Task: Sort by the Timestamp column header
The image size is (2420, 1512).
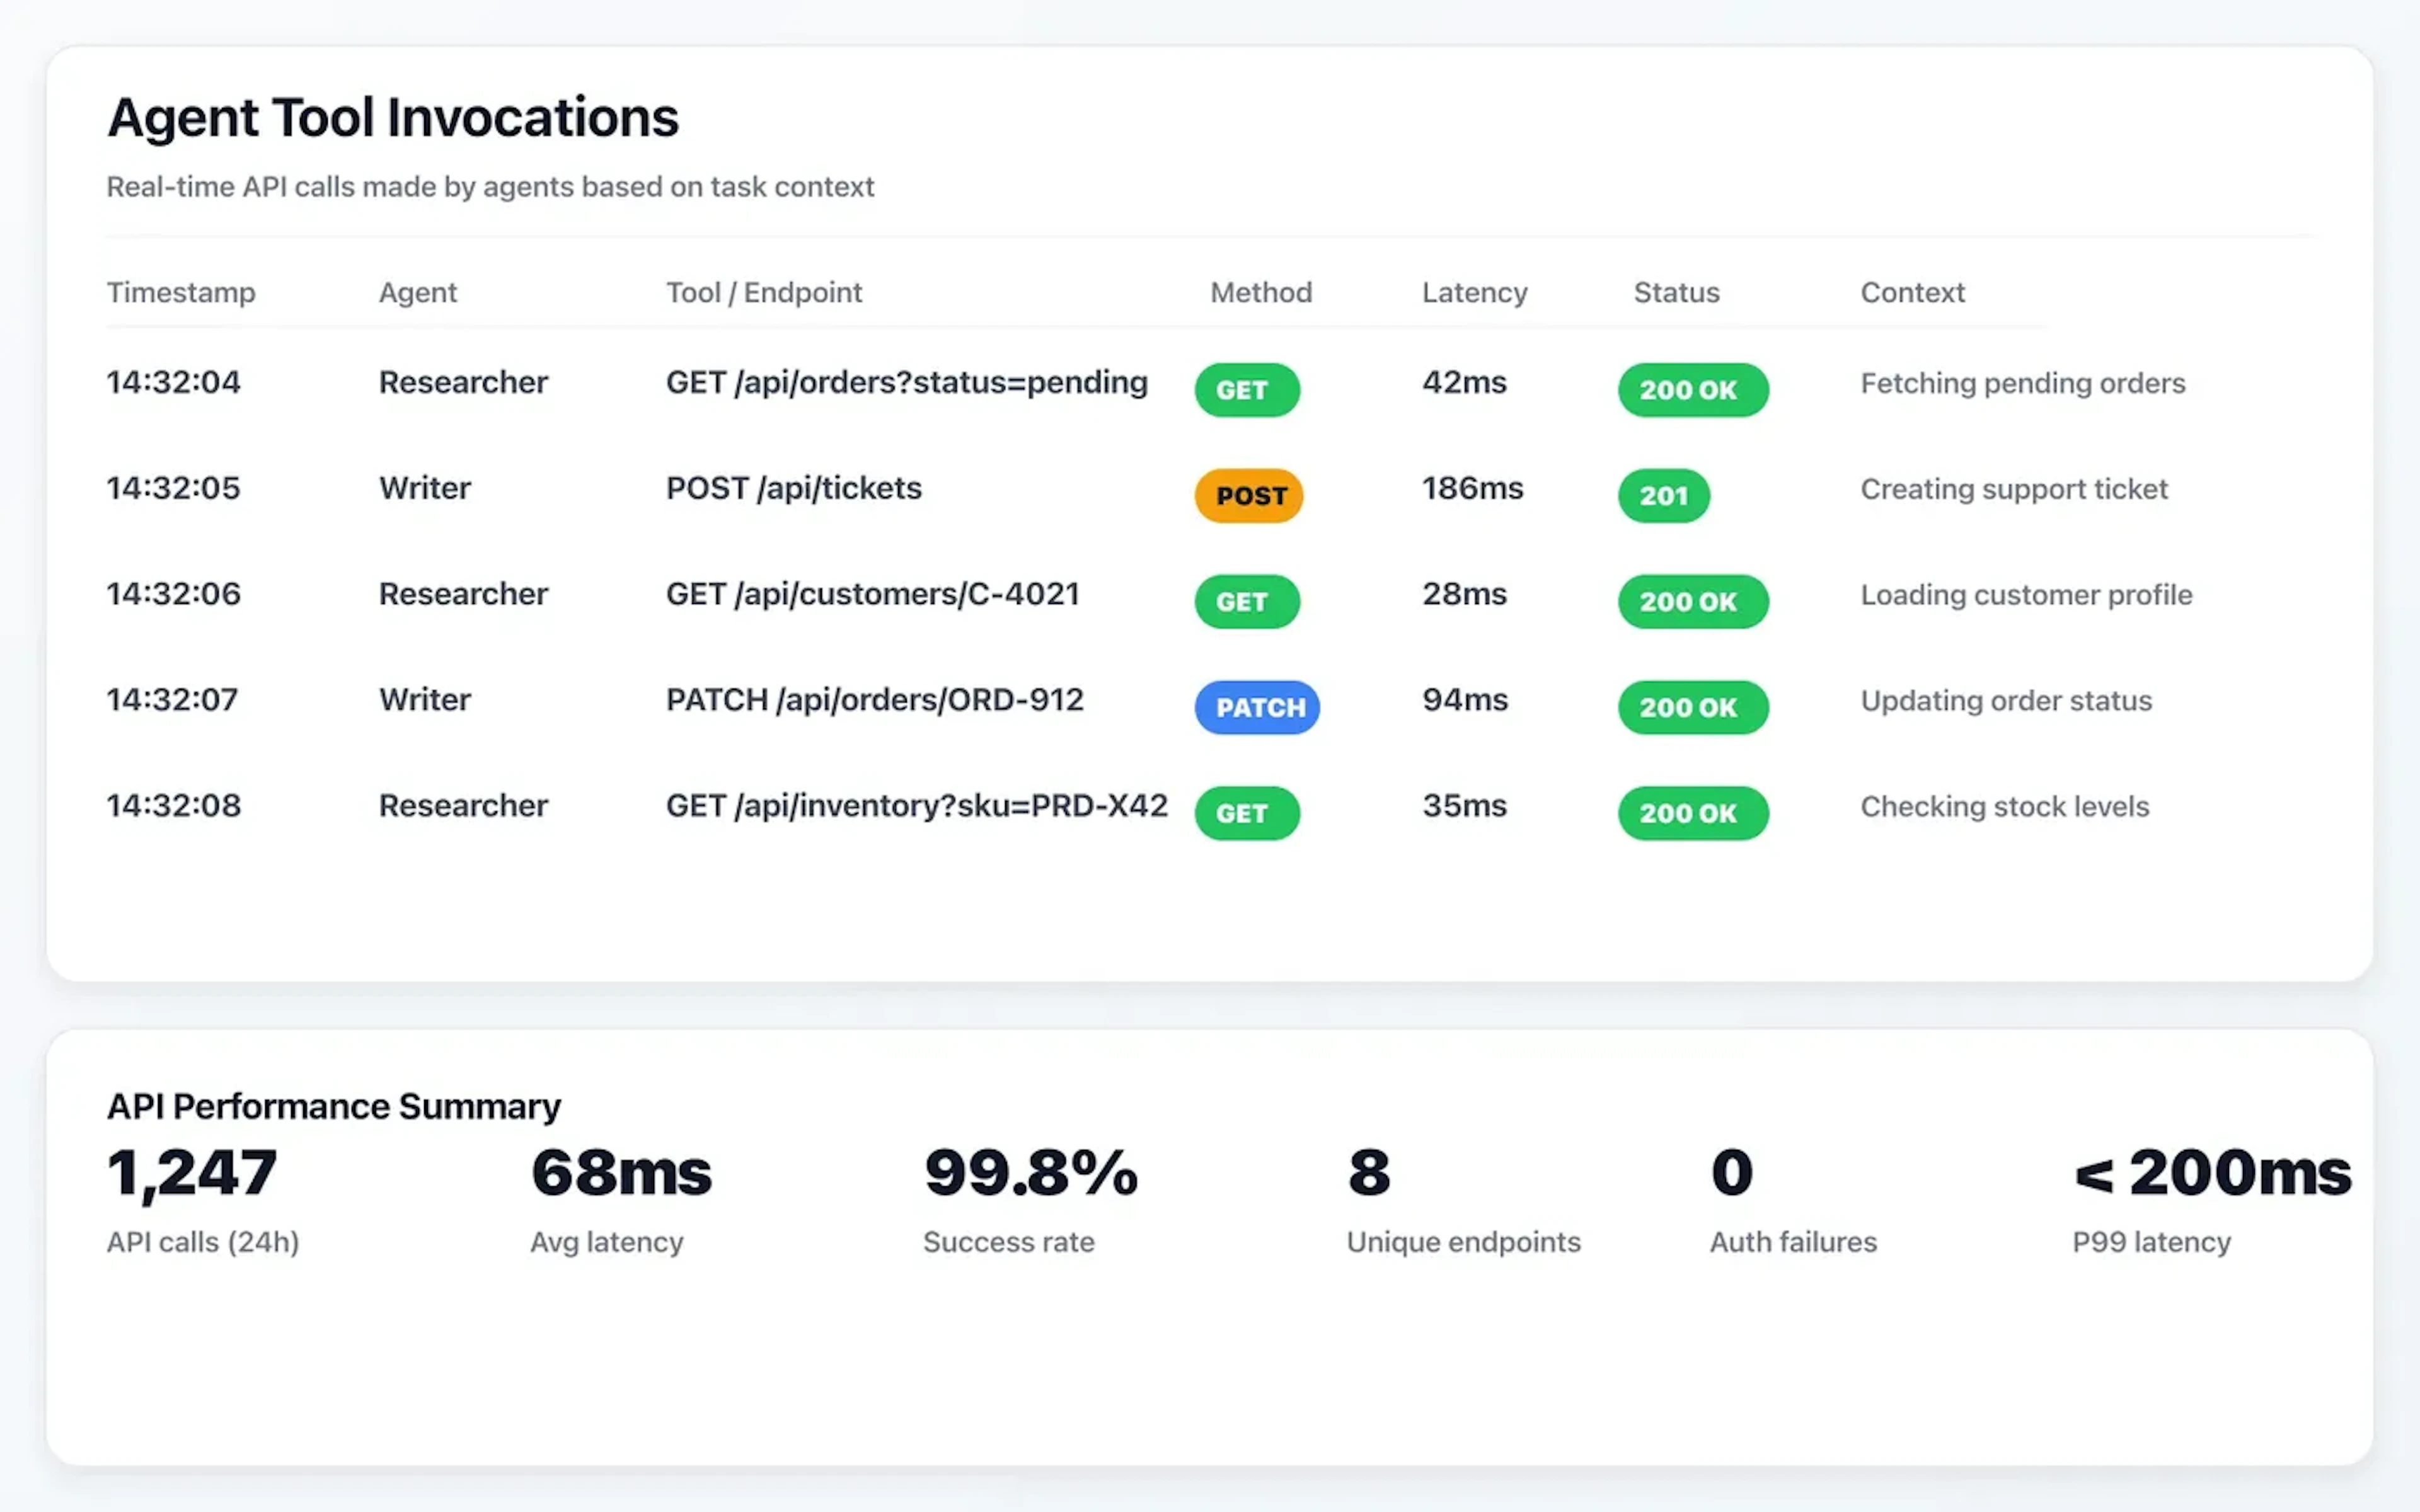Action: pyautogui.click(x=181, y=292)
